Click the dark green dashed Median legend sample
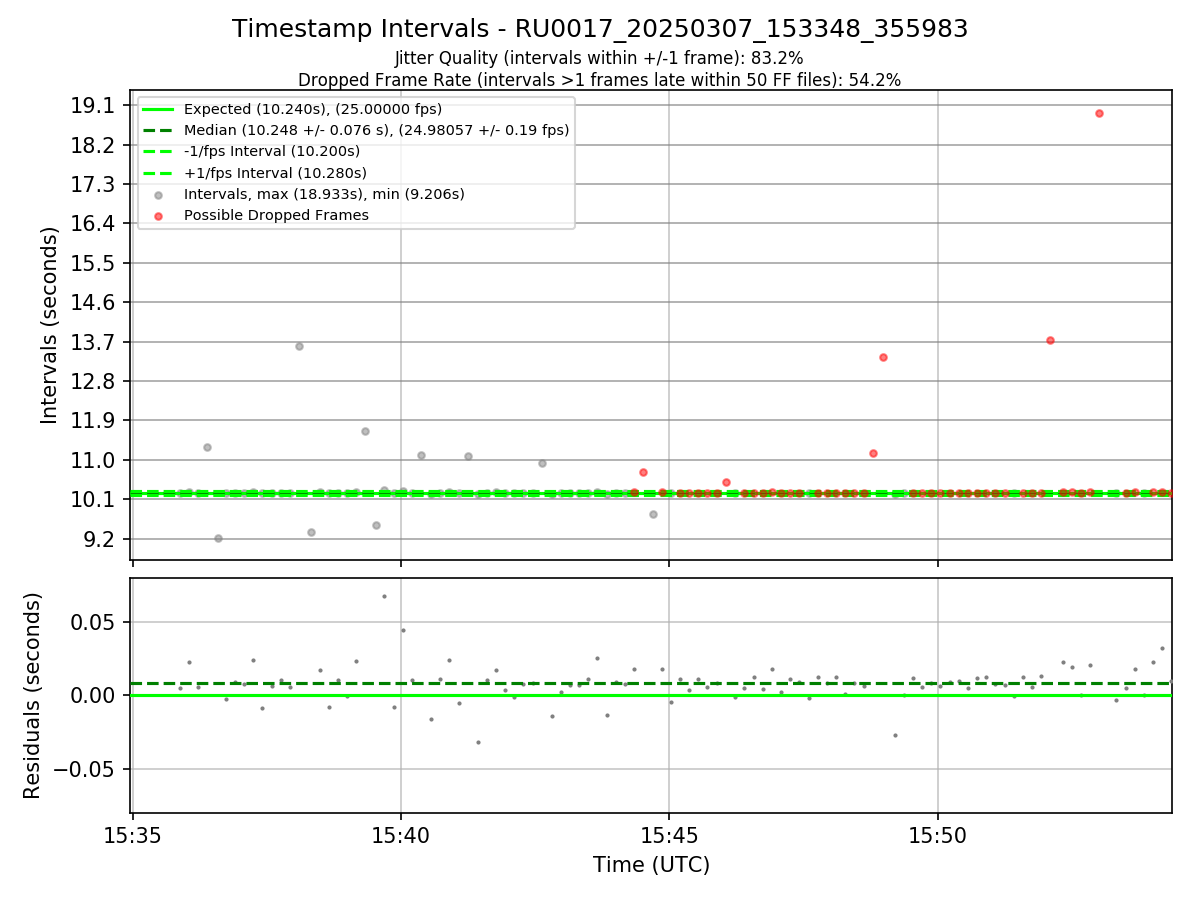This screenshot has width=1200, height=900. [x=159, y=130]
